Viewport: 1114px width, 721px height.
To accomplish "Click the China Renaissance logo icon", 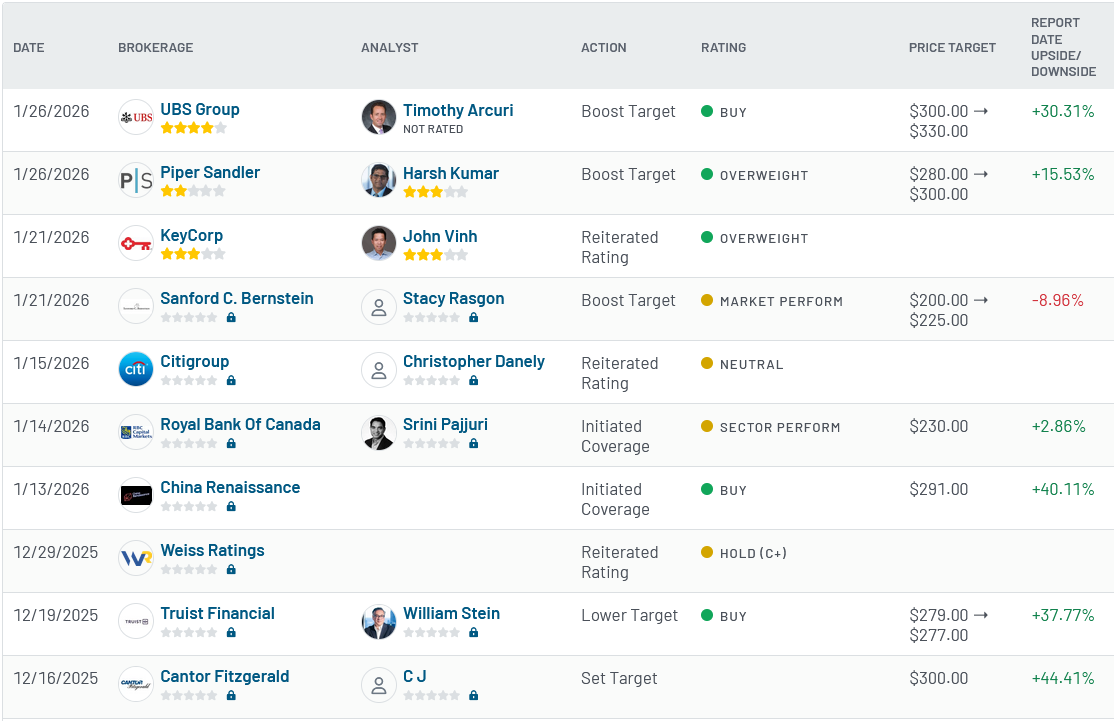I will pos(136,495).
